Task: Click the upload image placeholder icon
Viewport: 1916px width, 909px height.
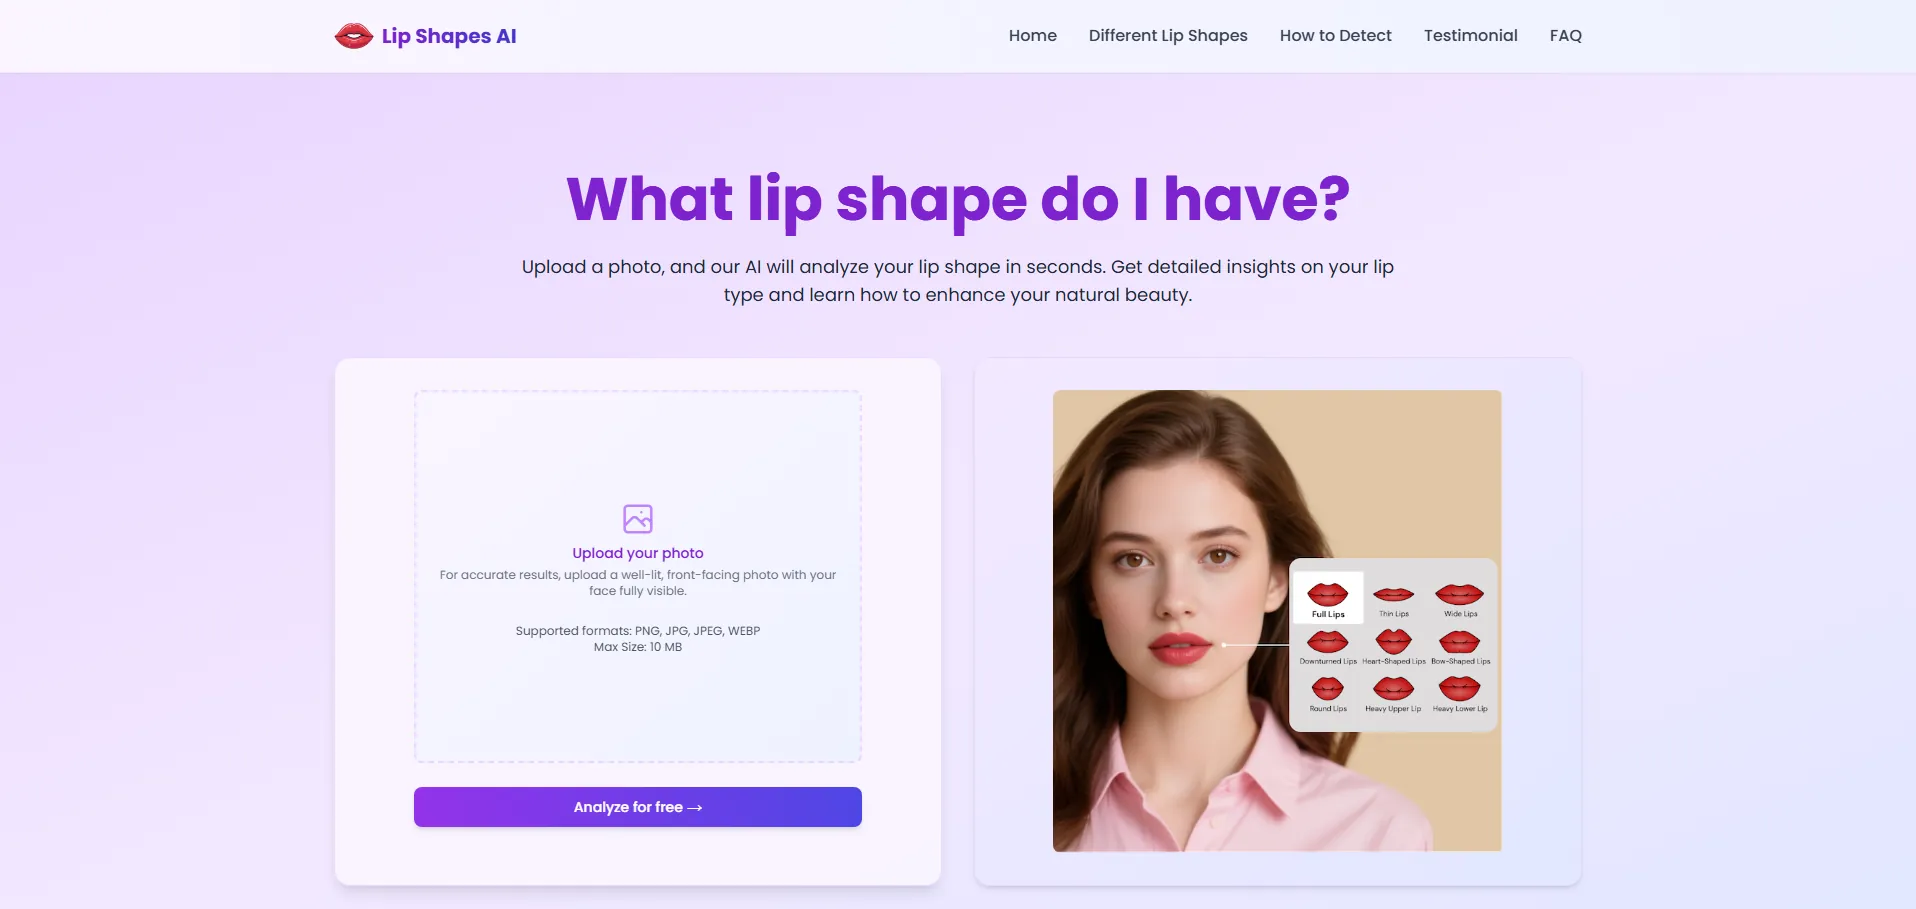Action: (x=638, y=519)
